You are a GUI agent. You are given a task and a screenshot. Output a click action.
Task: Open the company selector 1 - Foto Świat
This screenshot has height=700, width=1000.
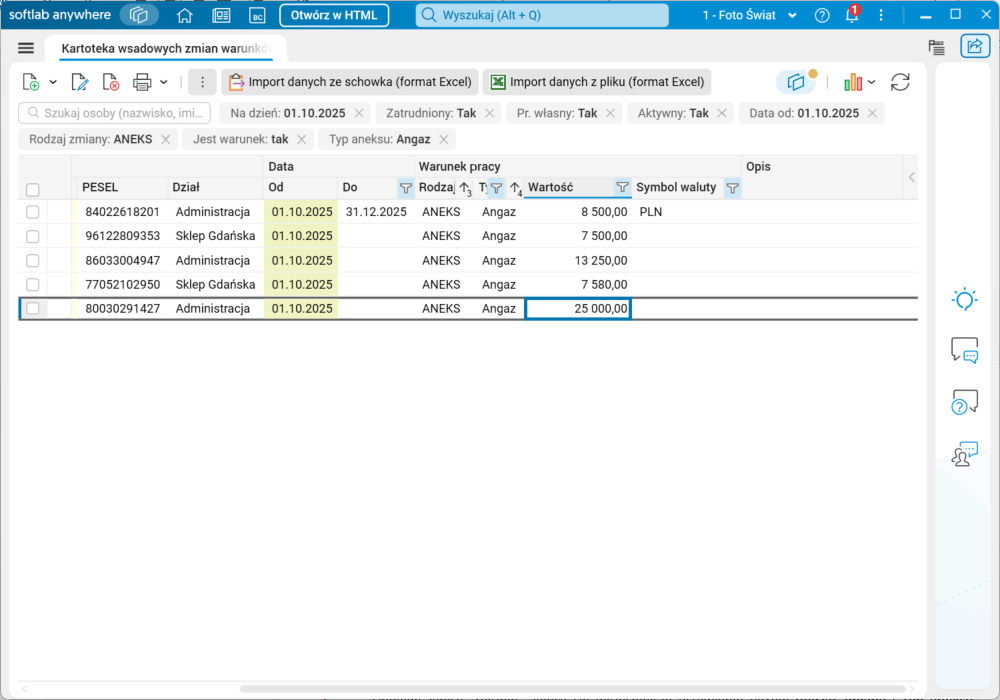point(750,15)
